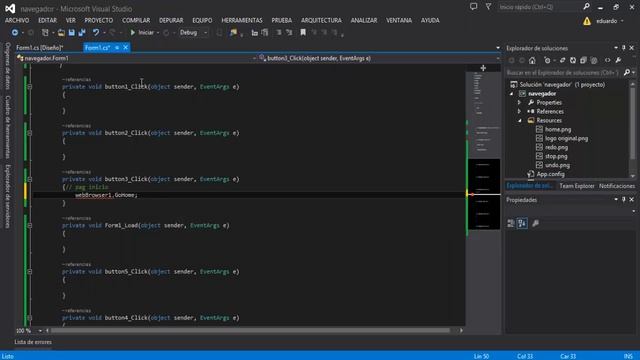Open the EDITAR menu
The image size is (640, 360).
(47, 20)
